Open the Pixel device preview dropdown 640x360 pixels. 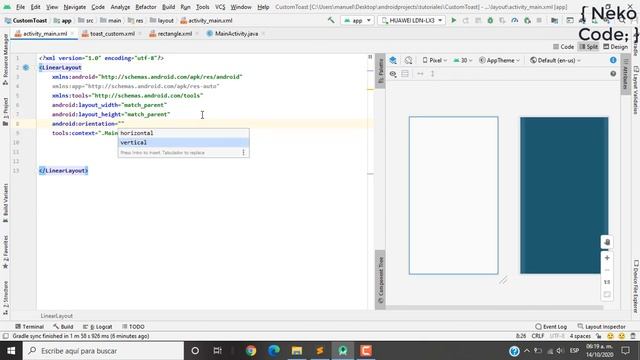pos(435,60)
